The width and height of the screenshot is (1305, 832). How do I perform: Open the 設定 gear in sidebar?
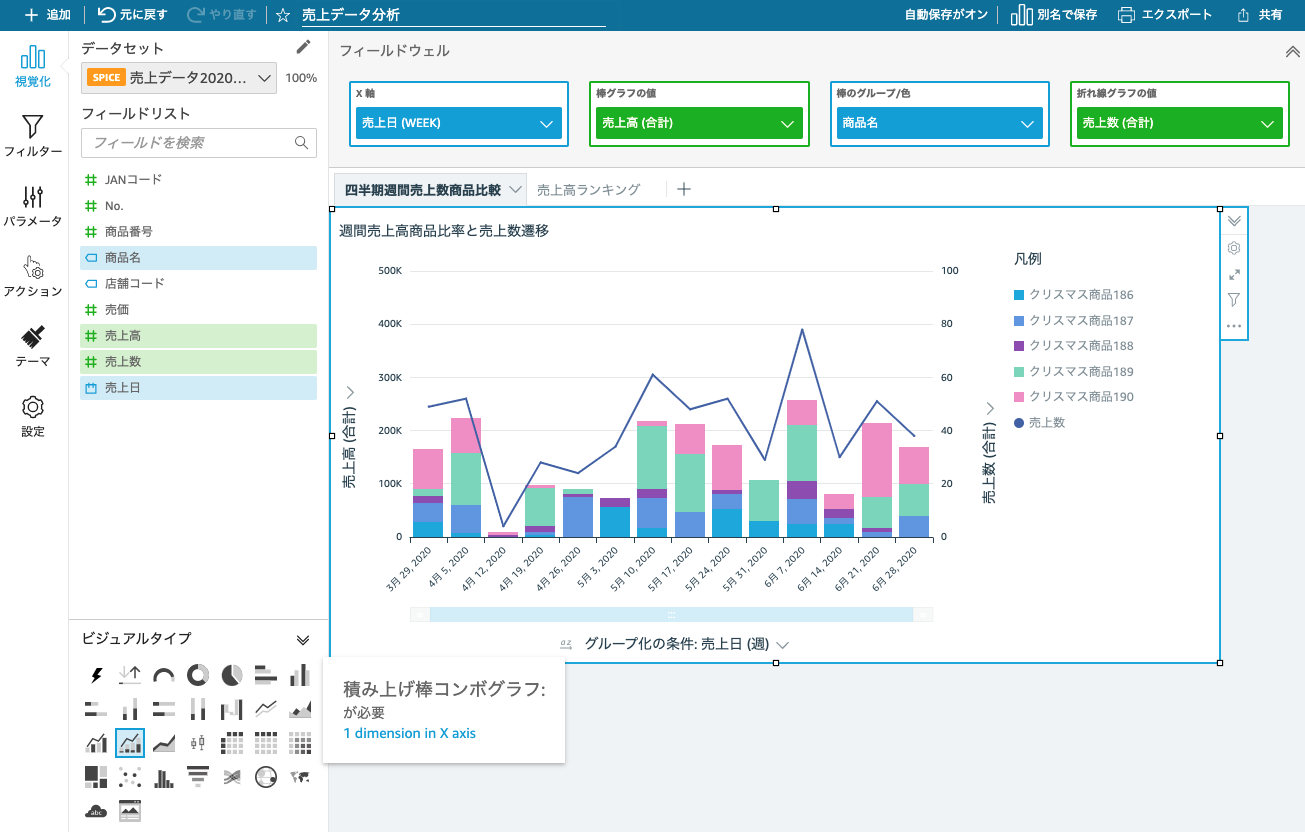(33, 416)
